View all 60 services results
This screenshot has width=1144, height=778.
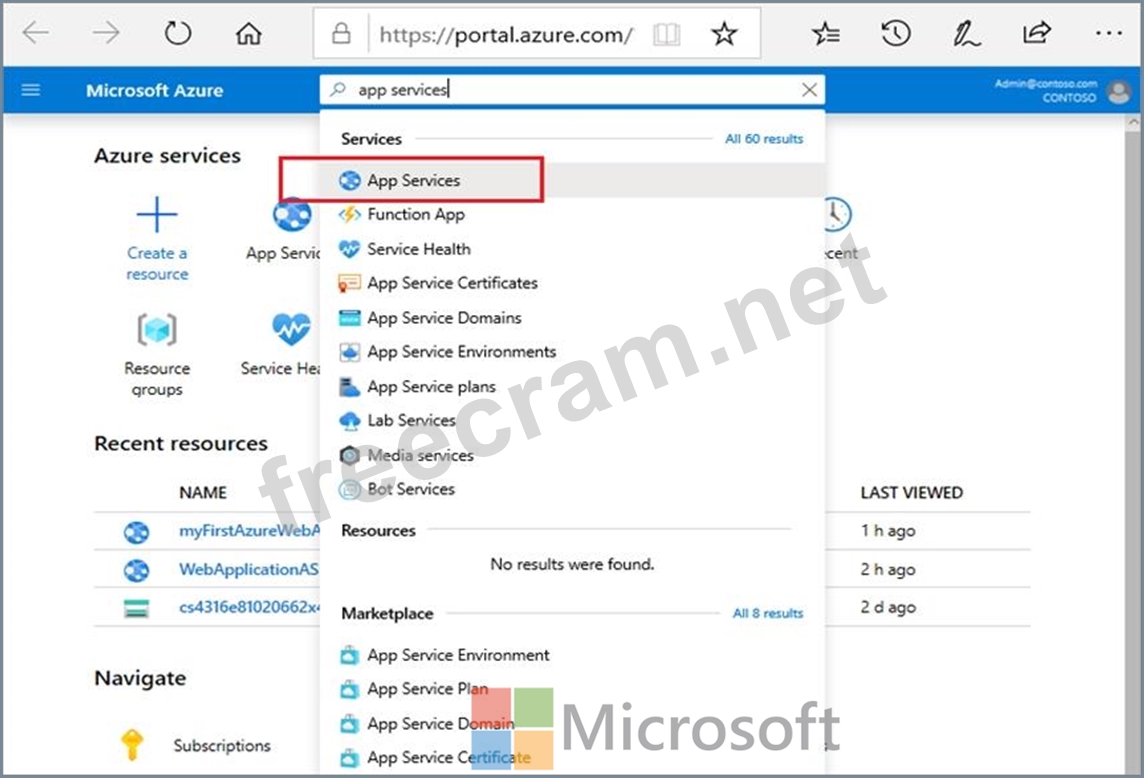[764, 139]
